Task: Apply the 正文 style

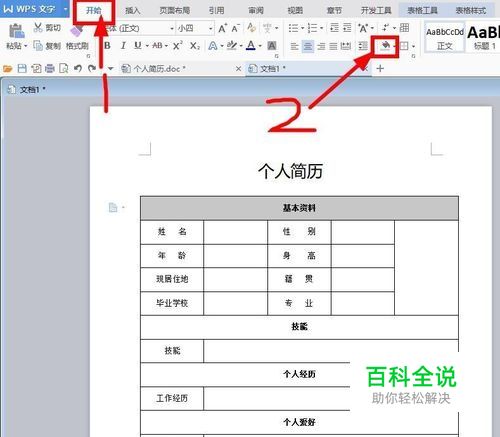Action: coord(445,38)
